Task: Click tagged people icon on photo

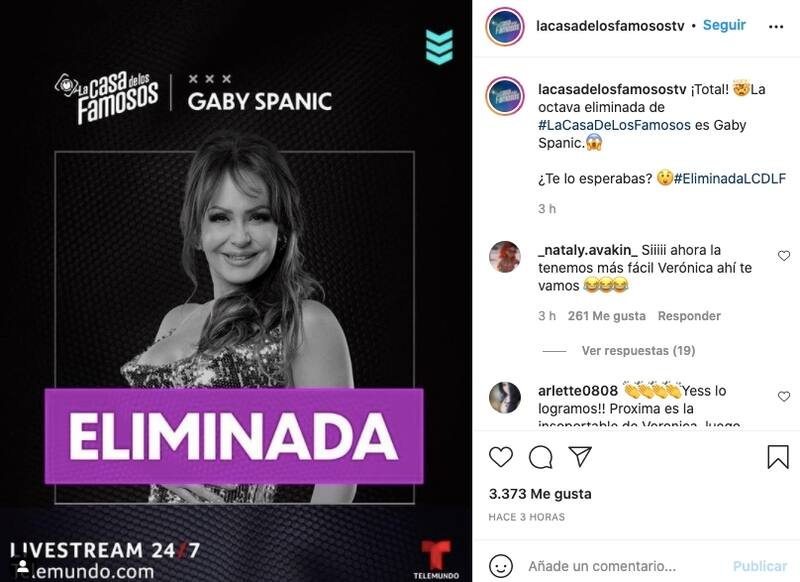Action: [x=22, y=566]
